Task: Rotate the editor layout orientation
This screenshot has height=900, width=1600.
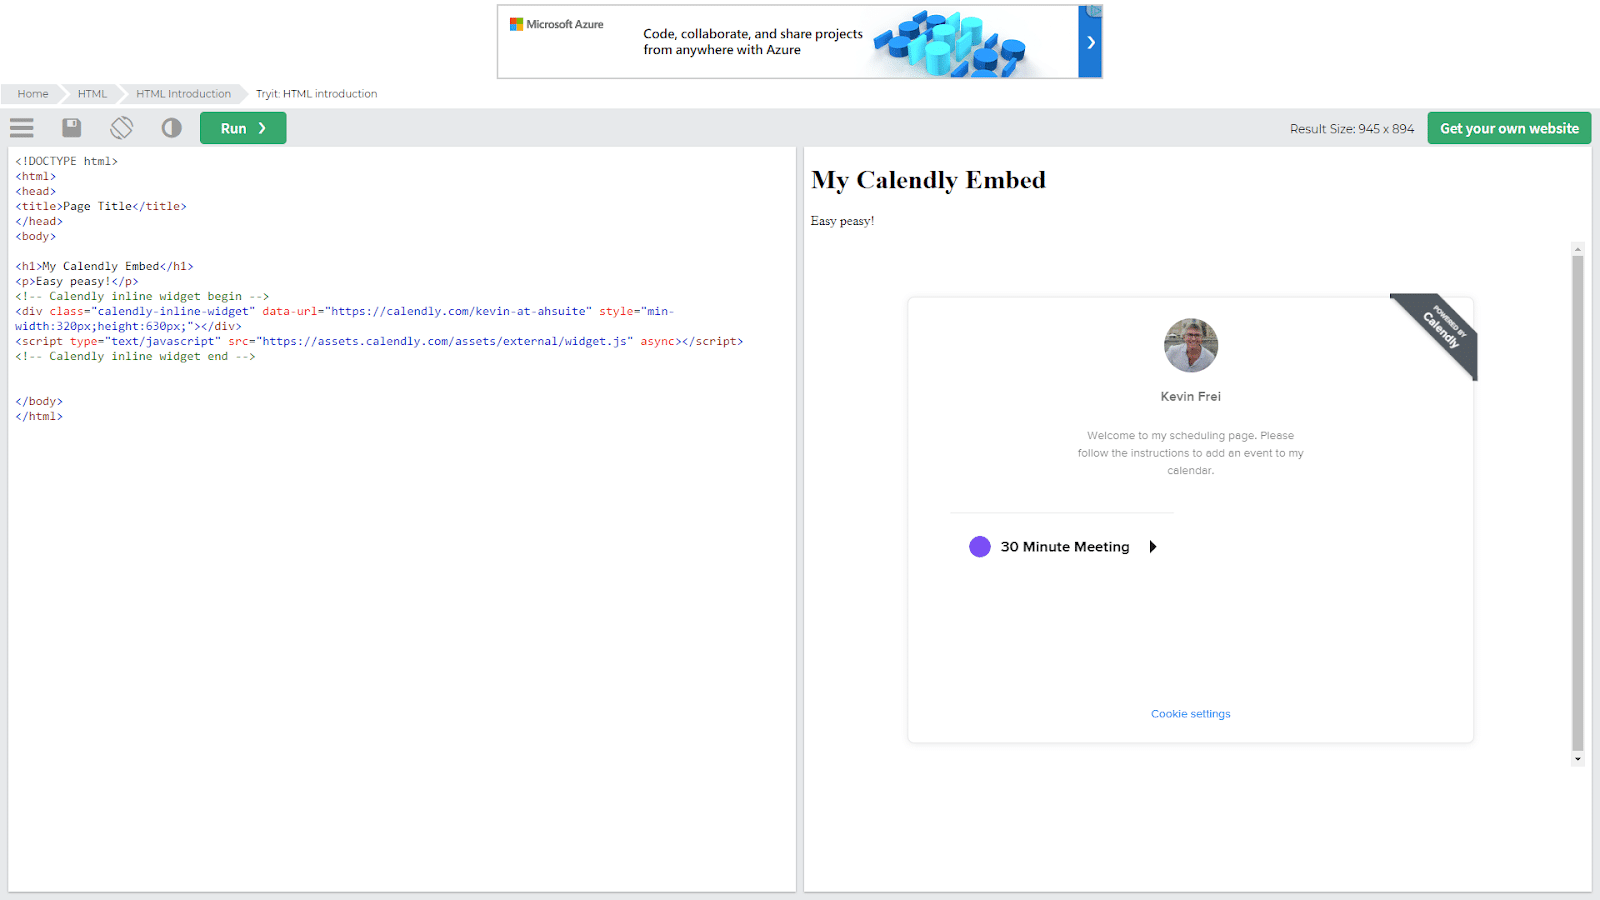Action: 122,128
